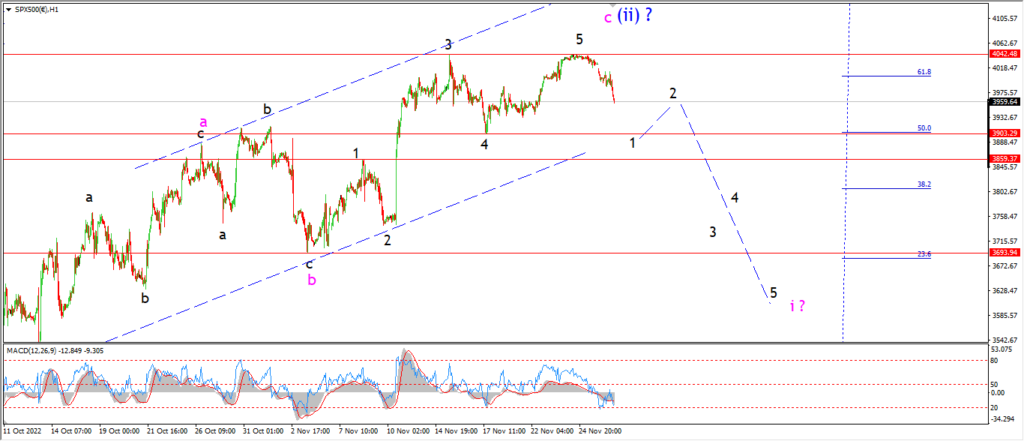Select the 38.2 Fibonacci level label

[923, 184]
